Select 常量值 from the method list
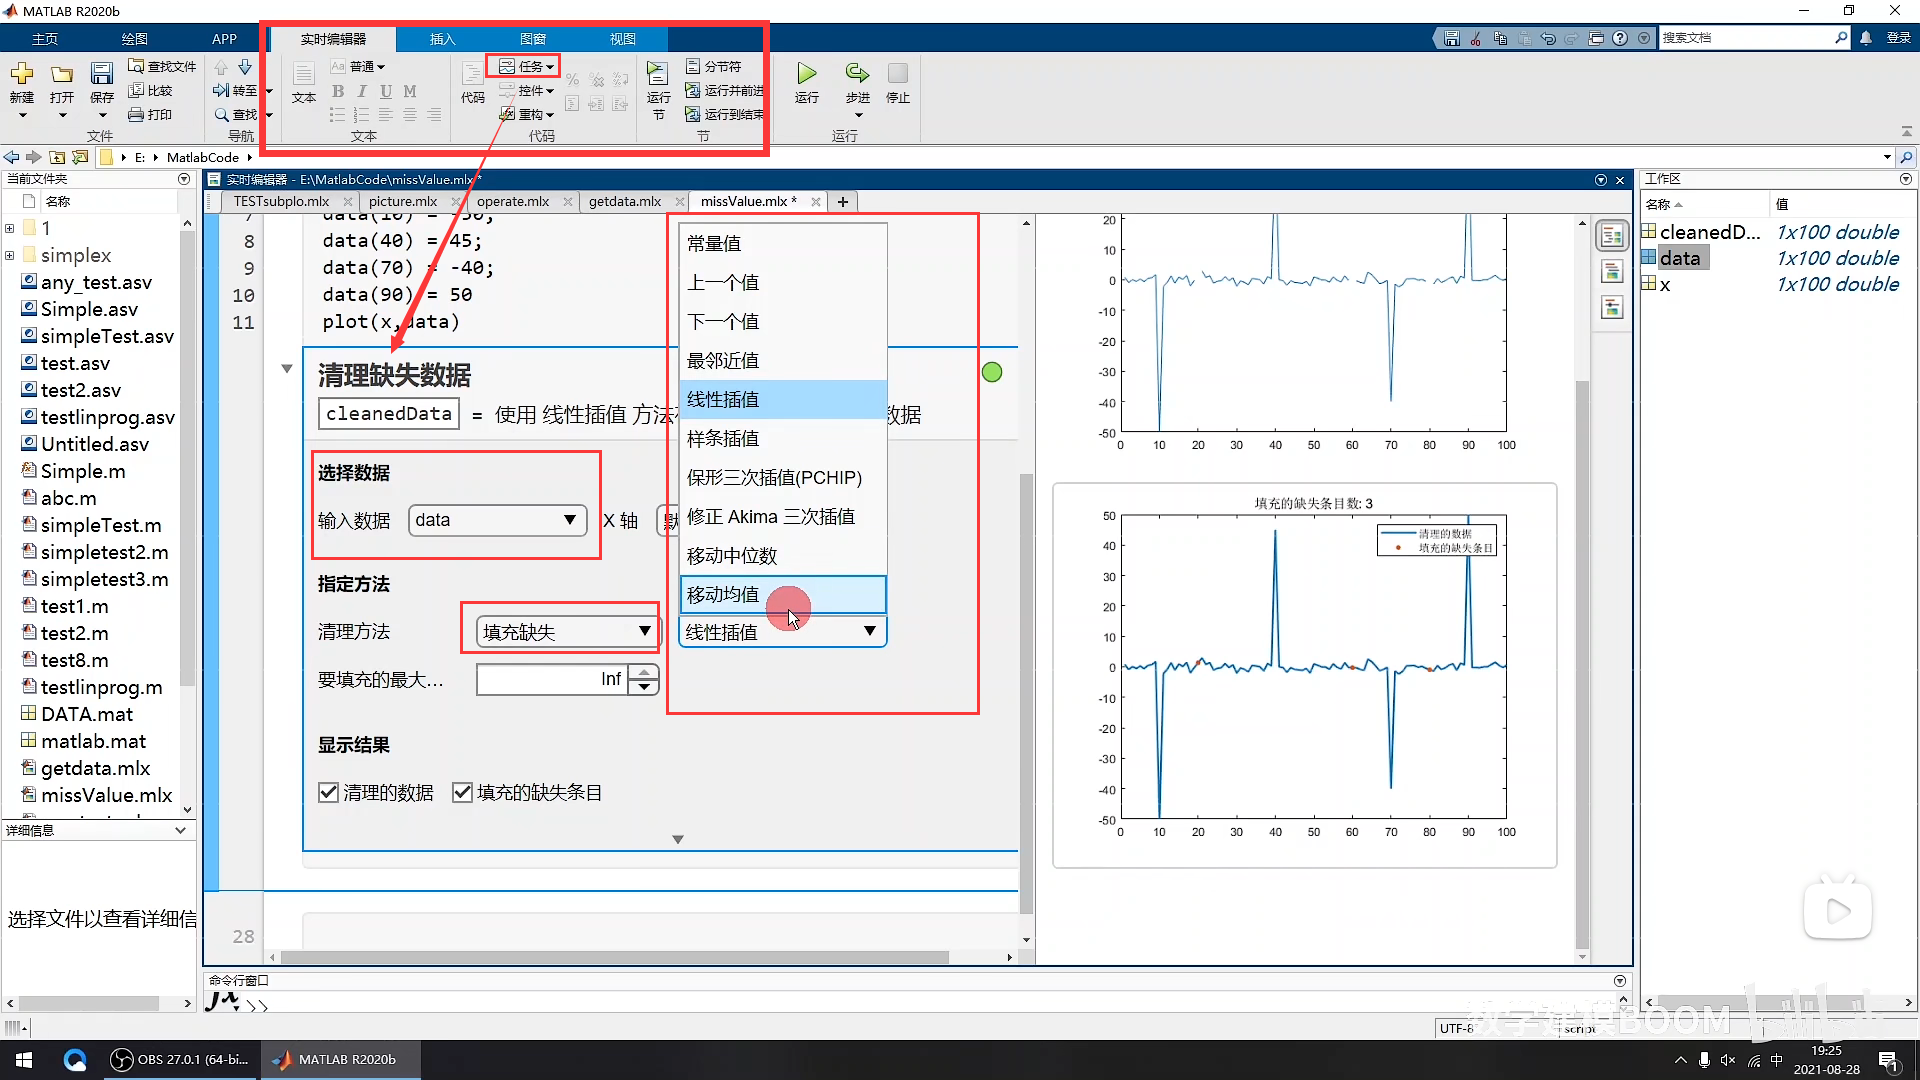The image size is (1920, 1080). coord(783,243)
